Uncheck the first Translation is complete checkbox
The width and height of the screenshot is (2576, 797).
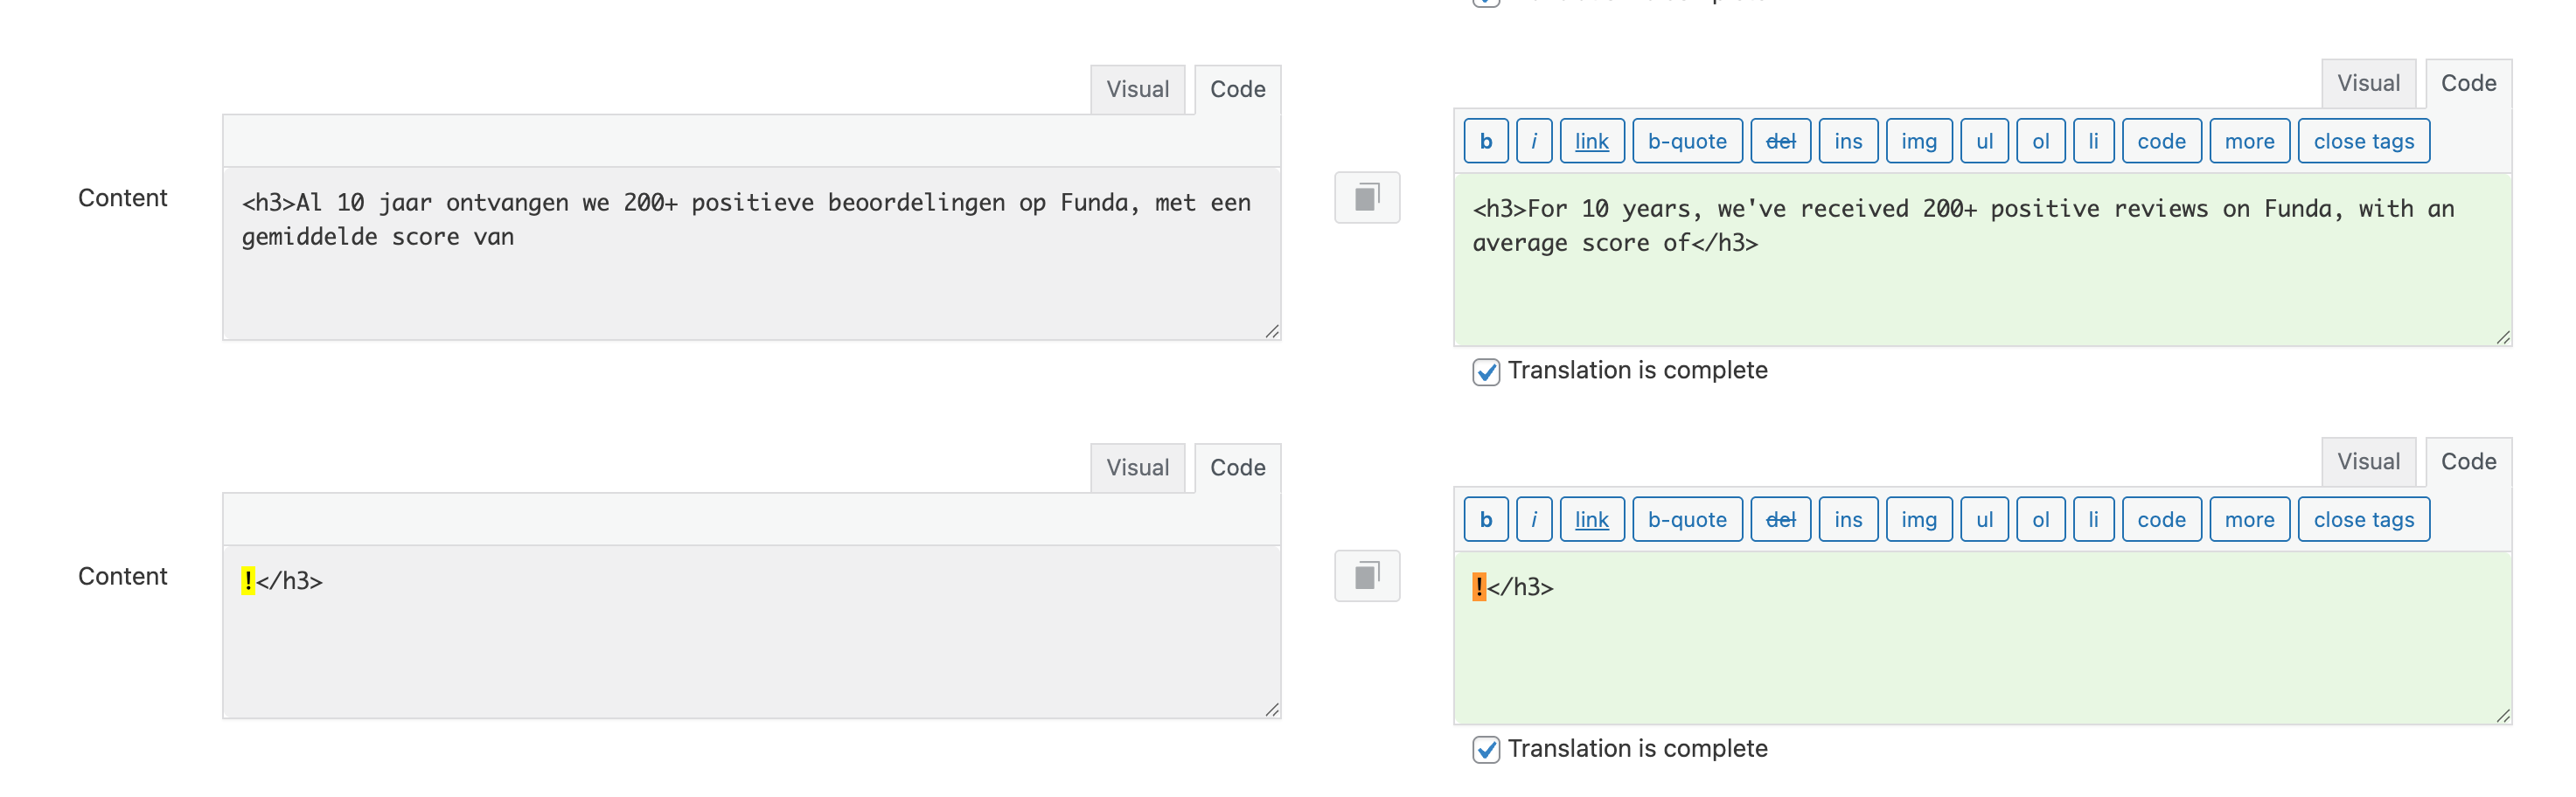1486,372
